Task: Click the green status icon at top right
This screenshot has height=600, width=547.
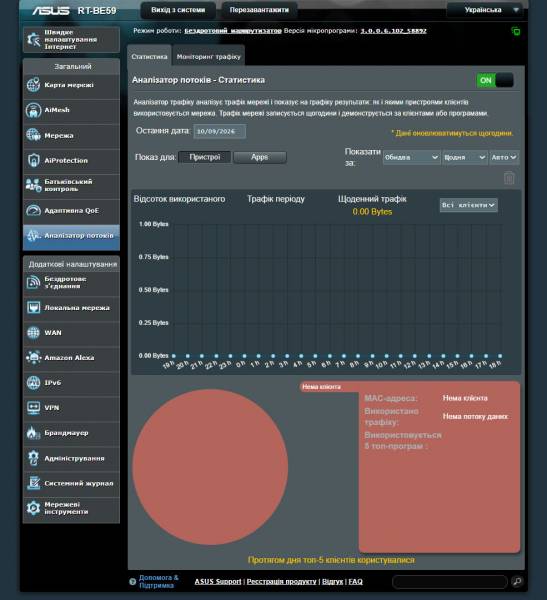Action: coord(516,31)
